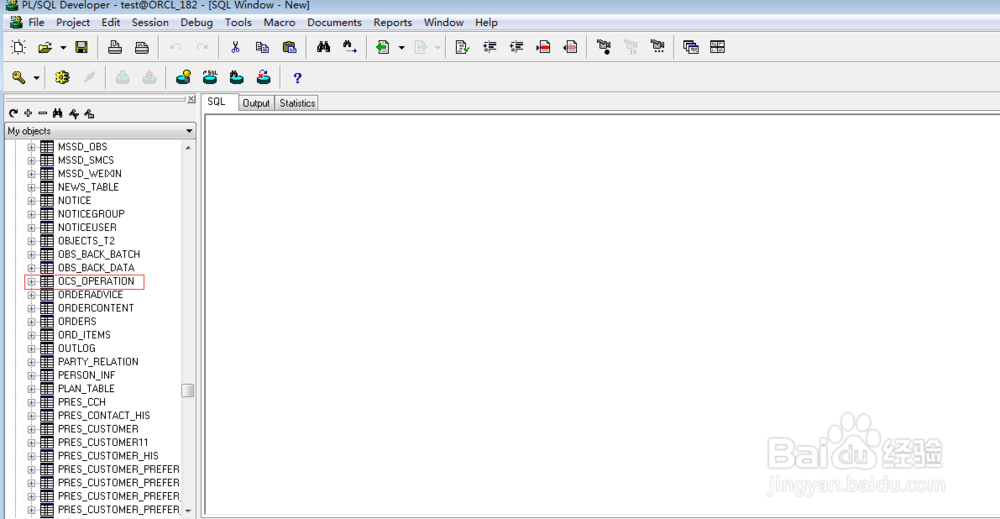Click the Log on key icon

coord(18,78)
